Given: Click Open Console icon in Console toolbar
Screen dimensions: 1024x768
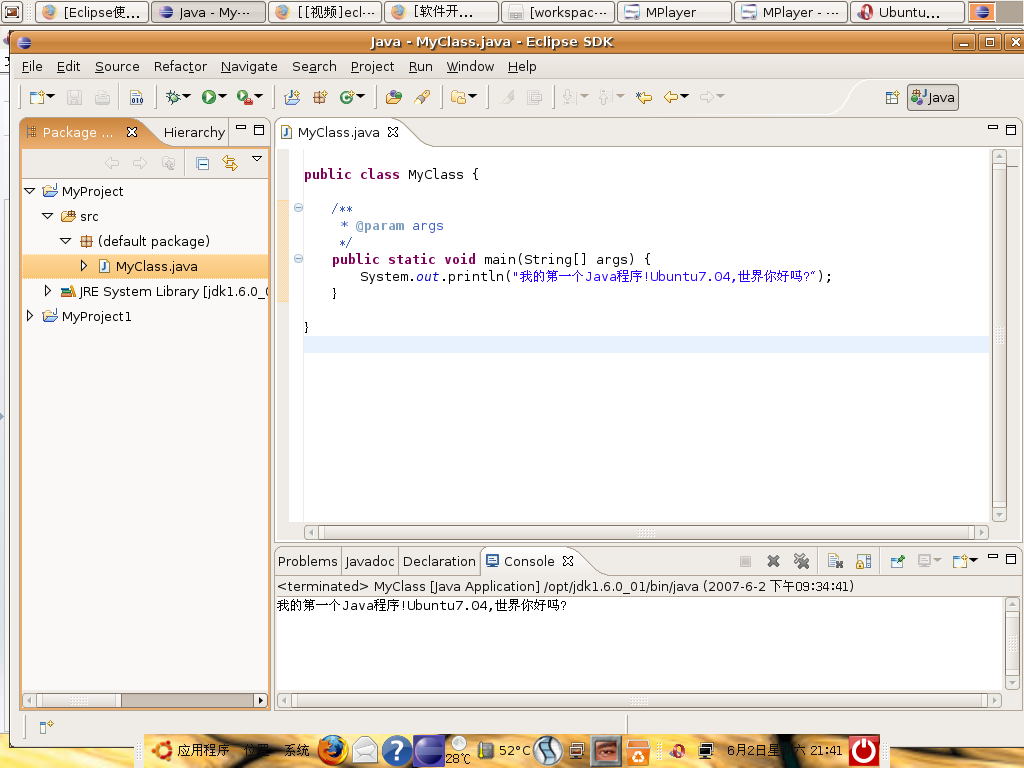Looking at the screenshot, I should pos(960,561).
